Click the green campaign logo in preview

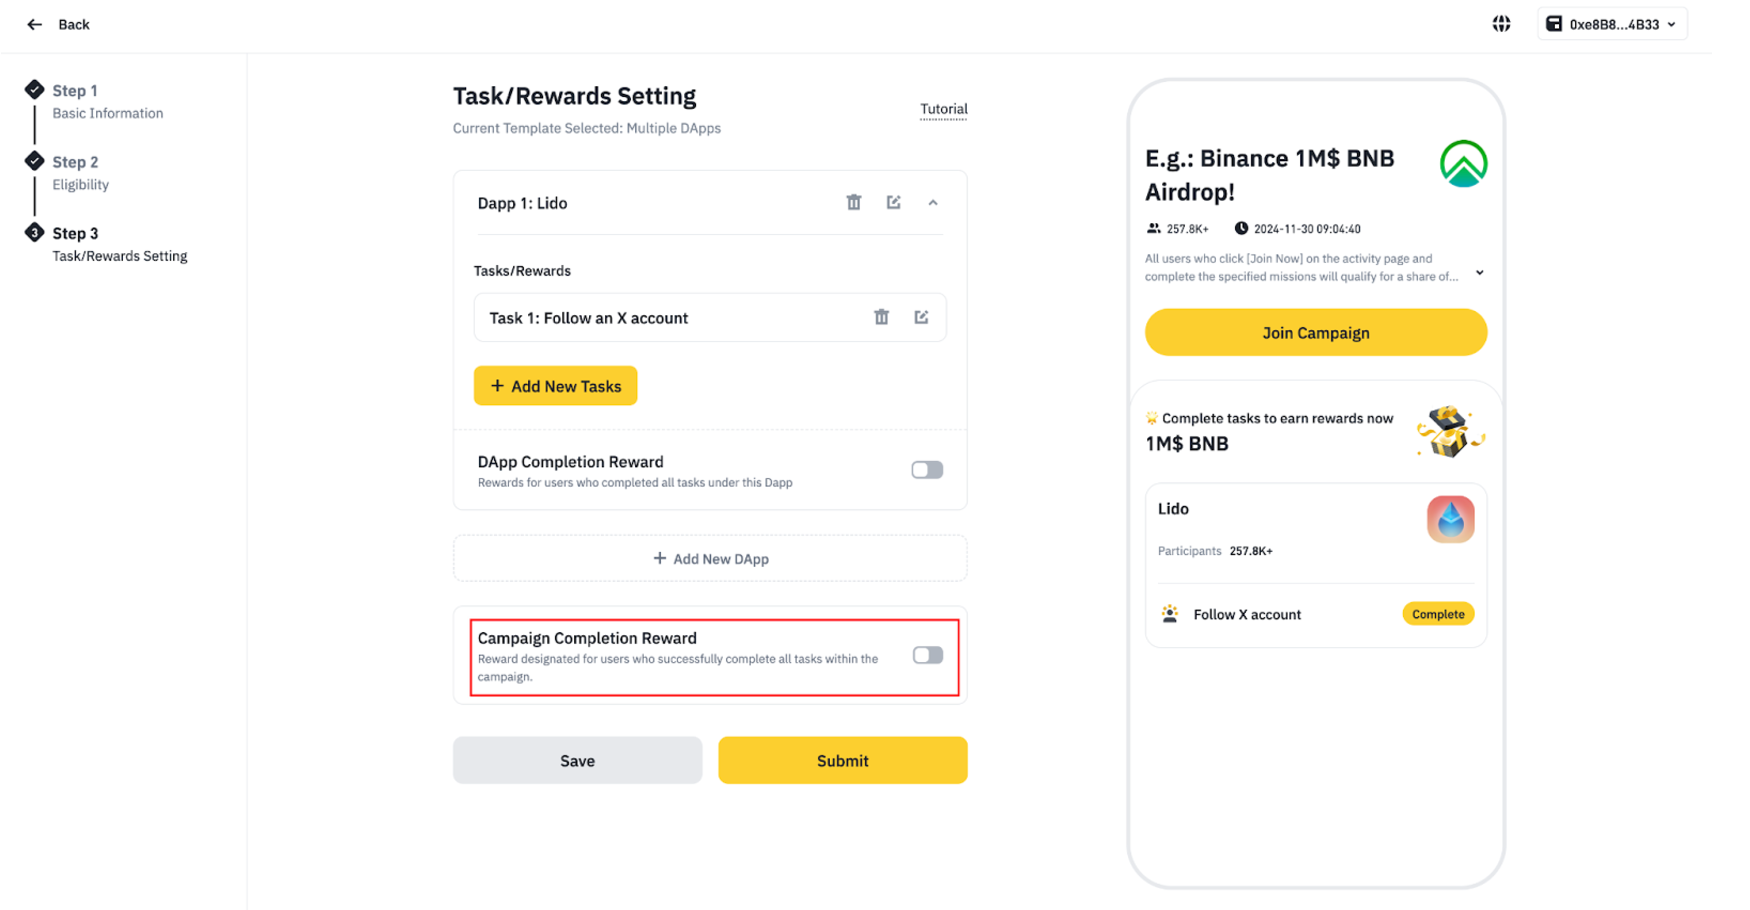click(1463, 164)
